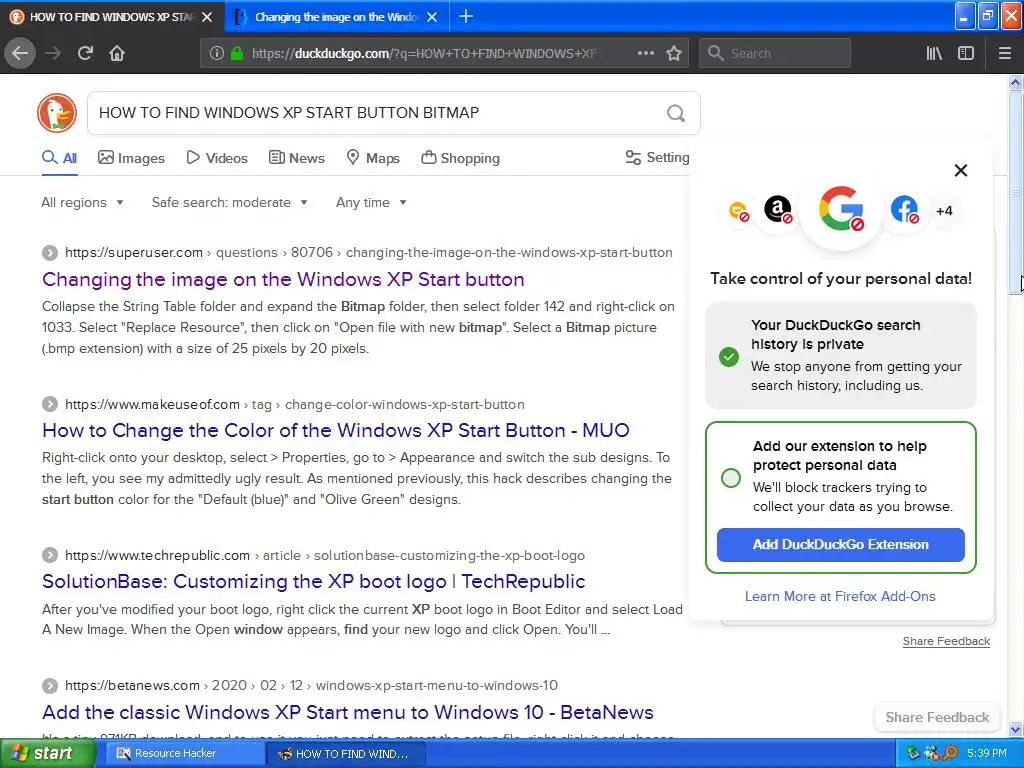Click the DuckDuckGo duck logo
Image resolution: width=1024 pixels, height=768 pixels.
[x=57, y=112]
